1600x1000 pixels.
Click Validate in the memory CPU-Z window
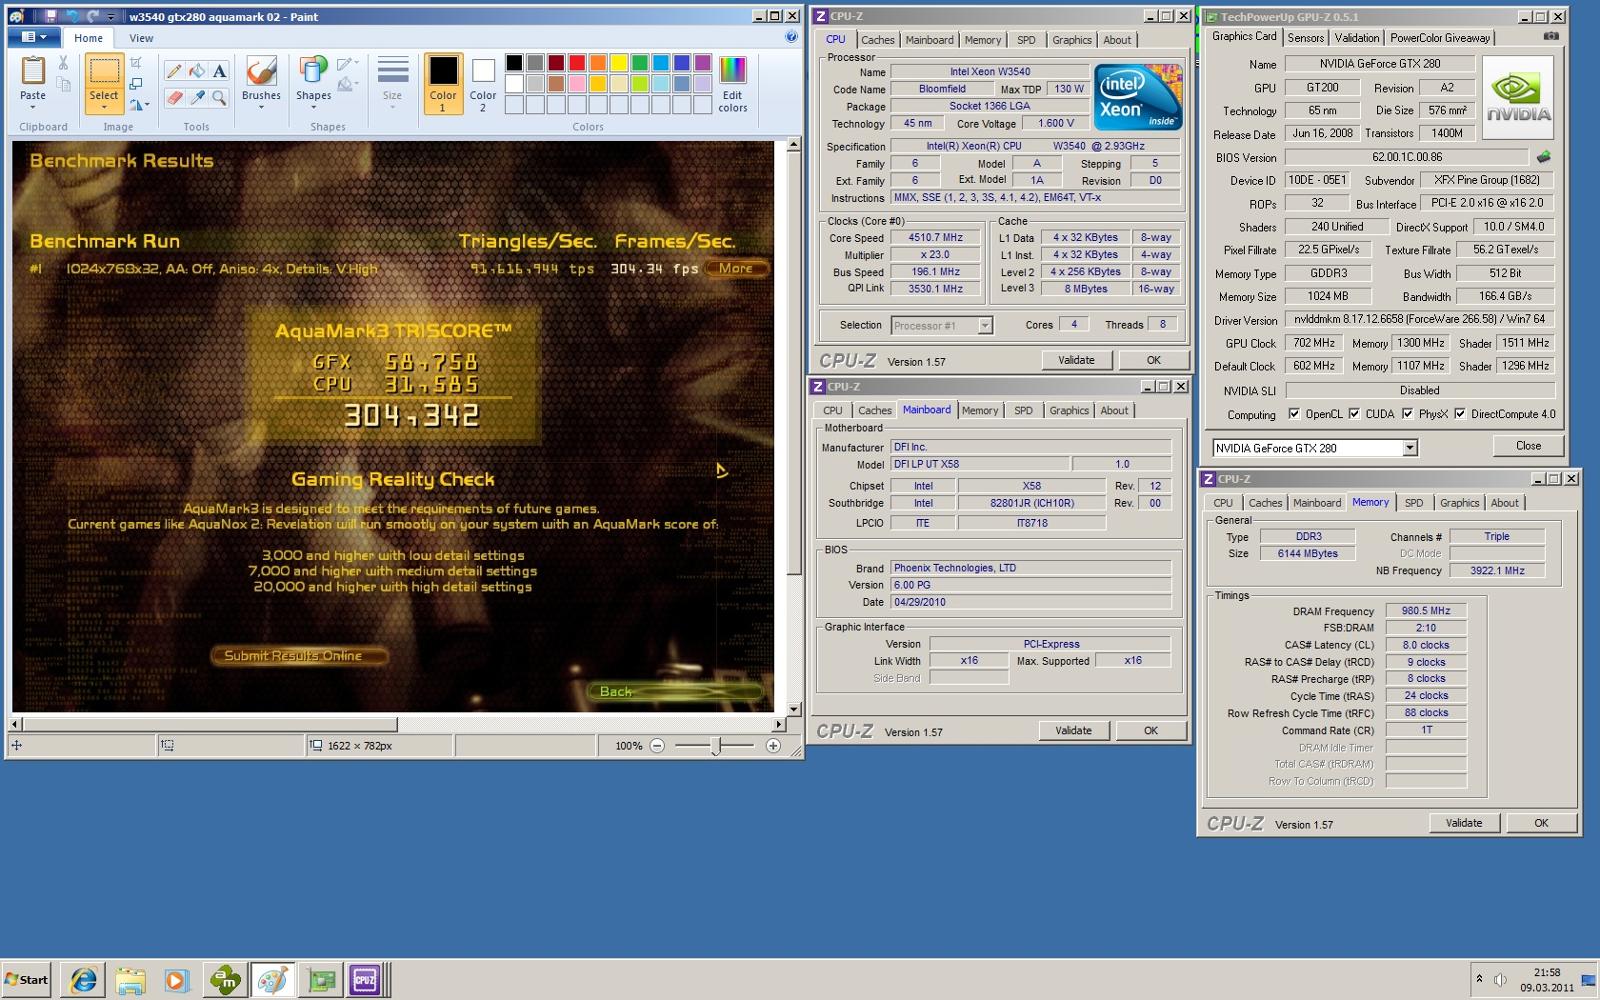coord(1463,823)
